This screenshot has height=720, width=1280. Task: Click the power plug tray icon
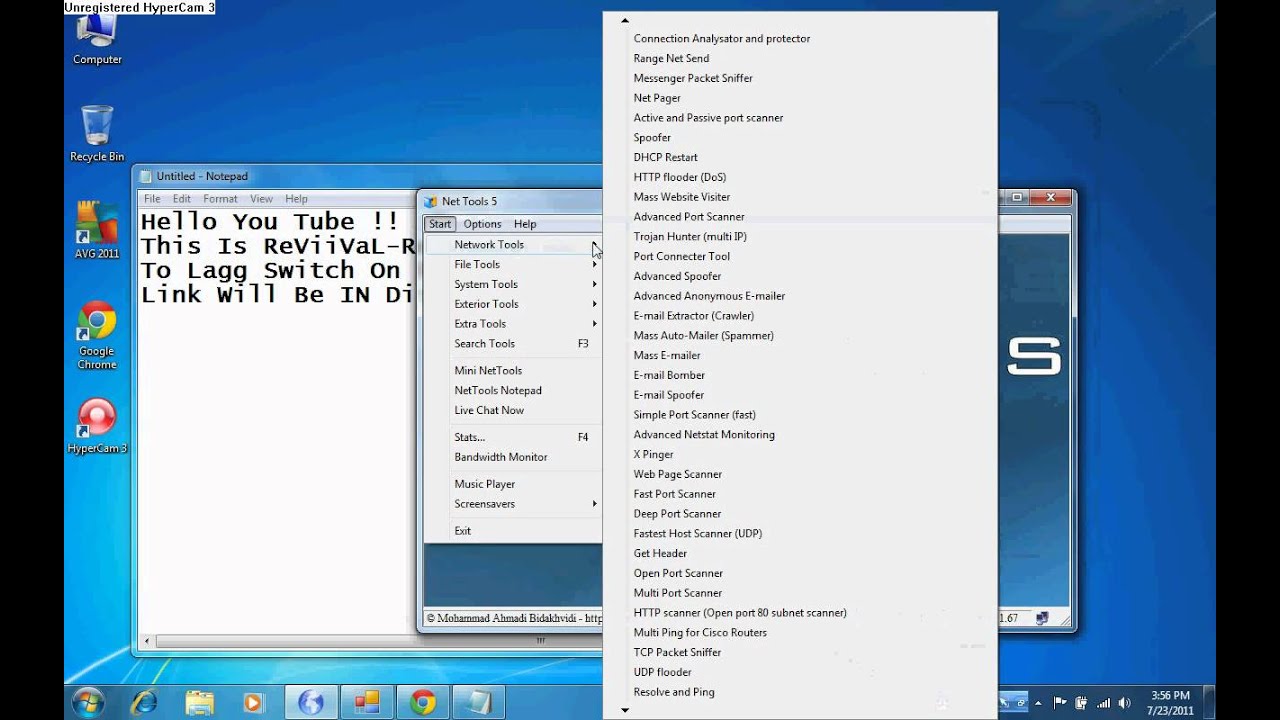(1079, 703)
